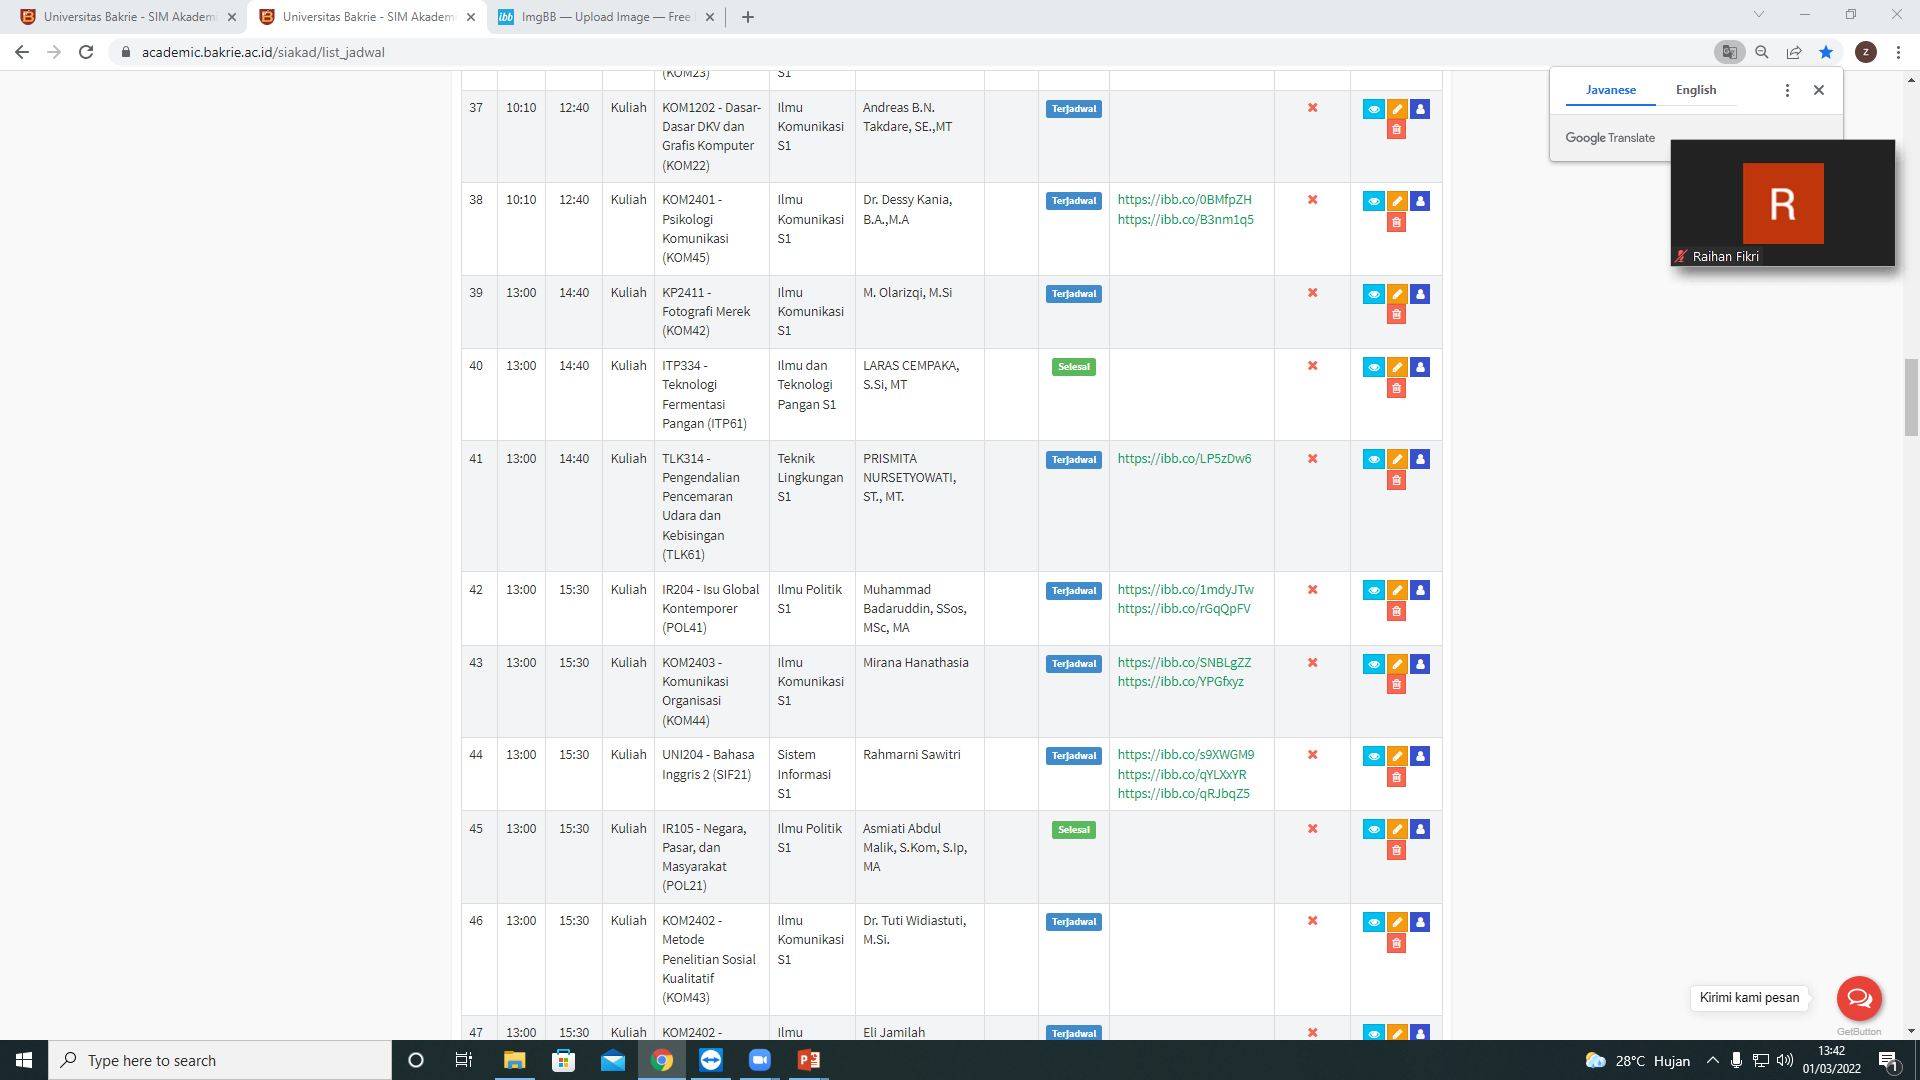
Task: Click the red X mark in row 44
Action: [x=1313, y=755]
